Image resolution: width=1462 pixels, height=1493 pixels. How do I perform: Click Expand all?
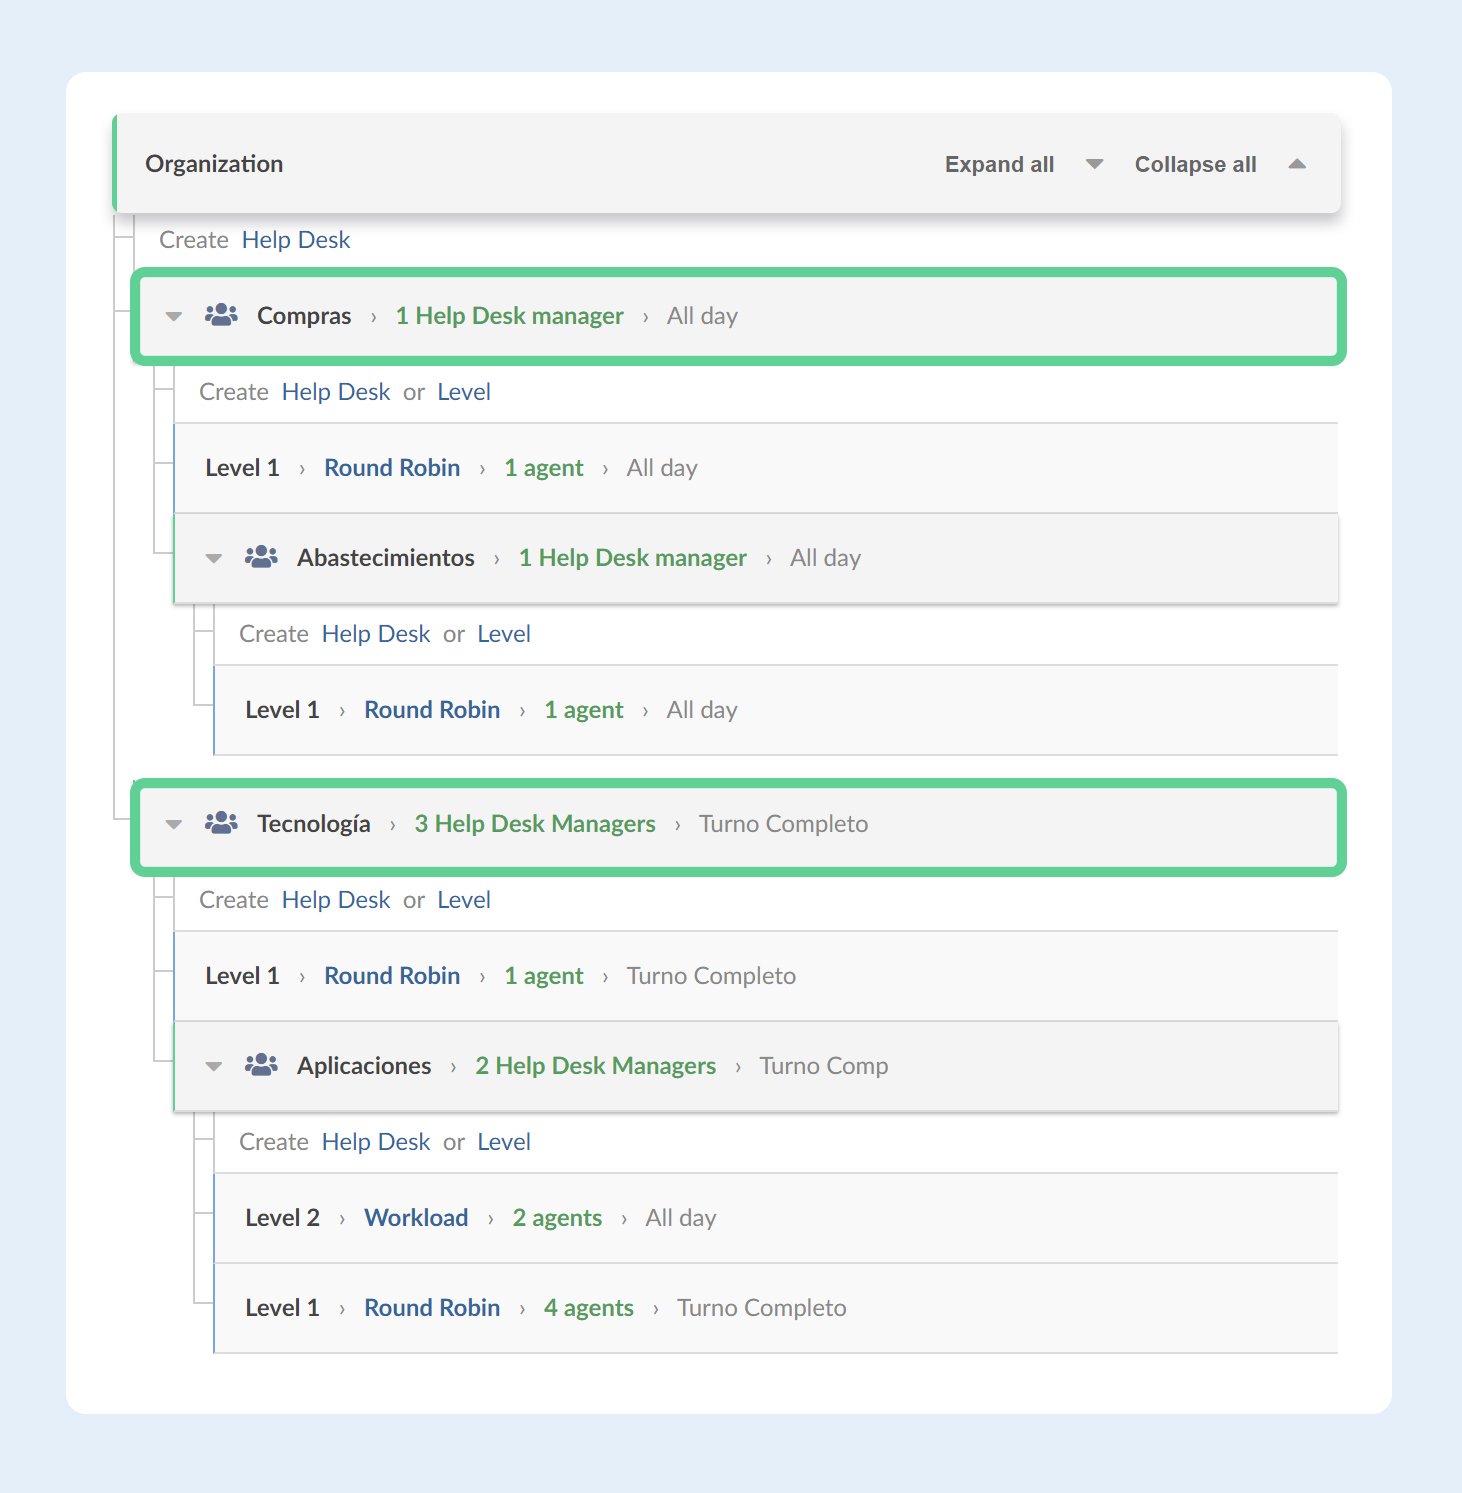pos(999,163)
